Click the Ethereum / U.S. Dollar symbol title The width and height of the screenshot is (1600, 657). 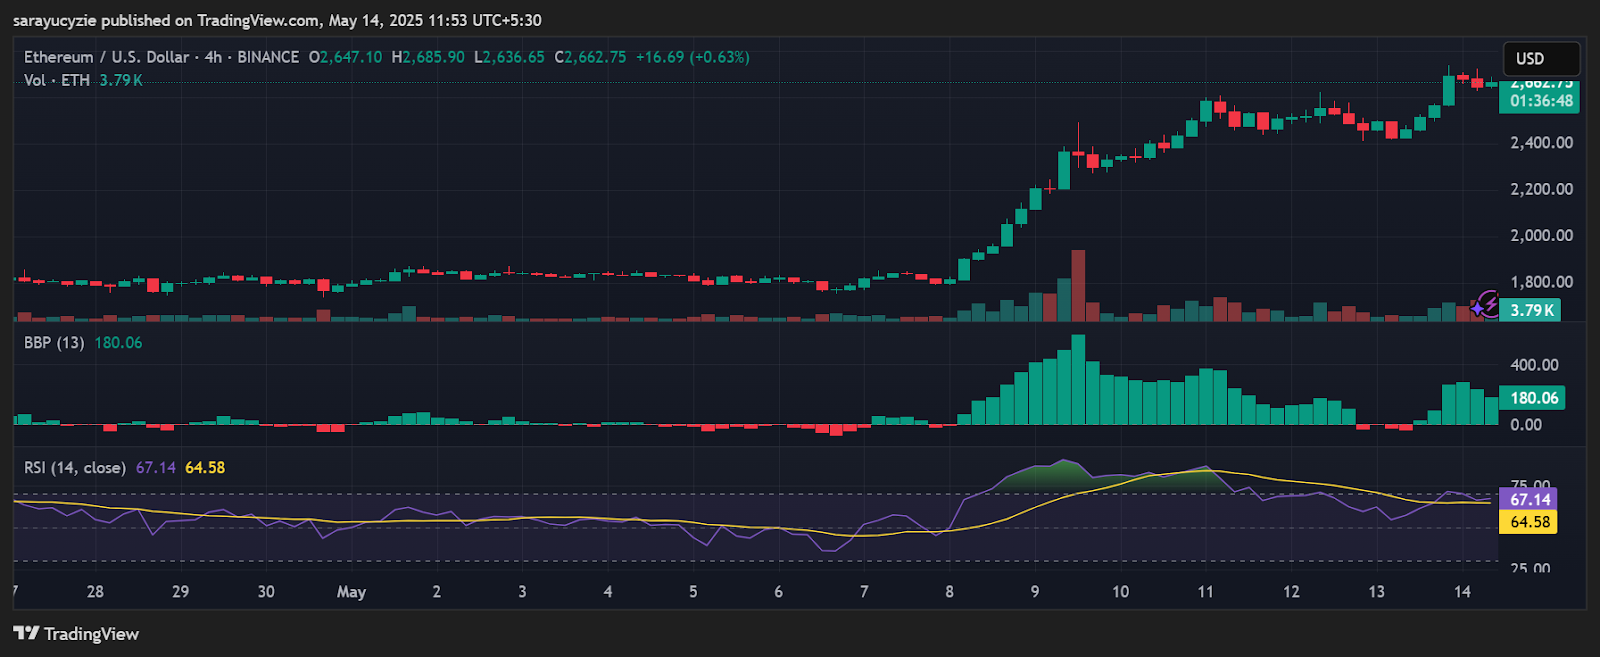(x=106, y=57)
